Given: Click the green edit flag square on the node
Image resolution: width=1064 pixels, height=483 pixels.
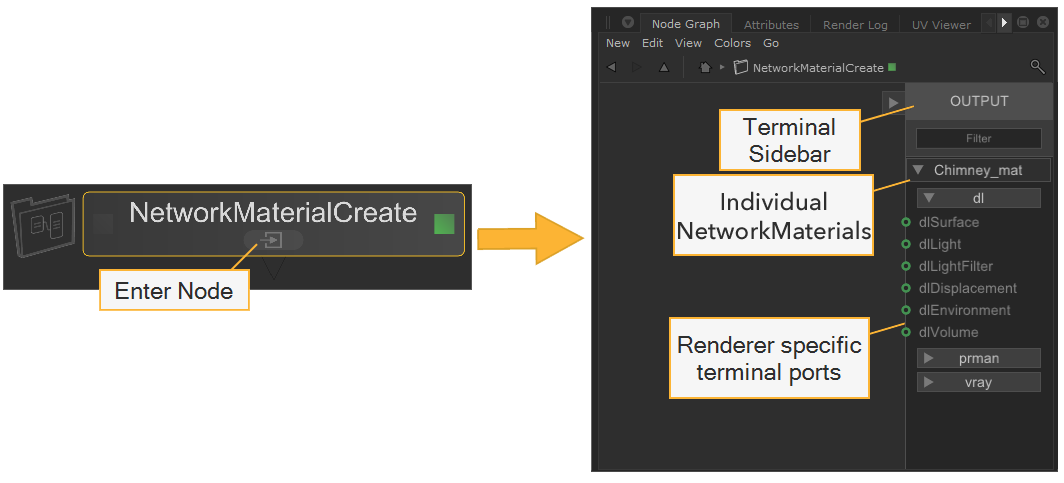Looking at the screenshot, I should [x=444, y=224].
